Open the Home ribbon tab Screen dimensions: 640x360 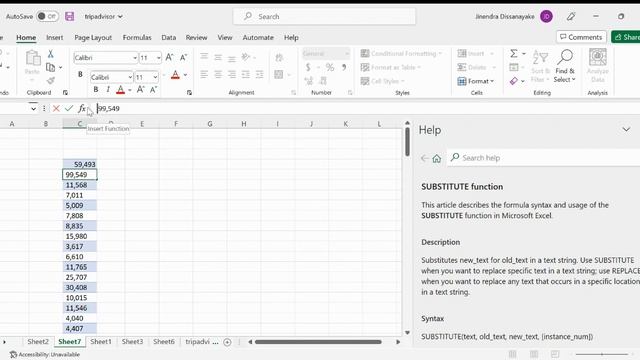click(x=26, y=38)
